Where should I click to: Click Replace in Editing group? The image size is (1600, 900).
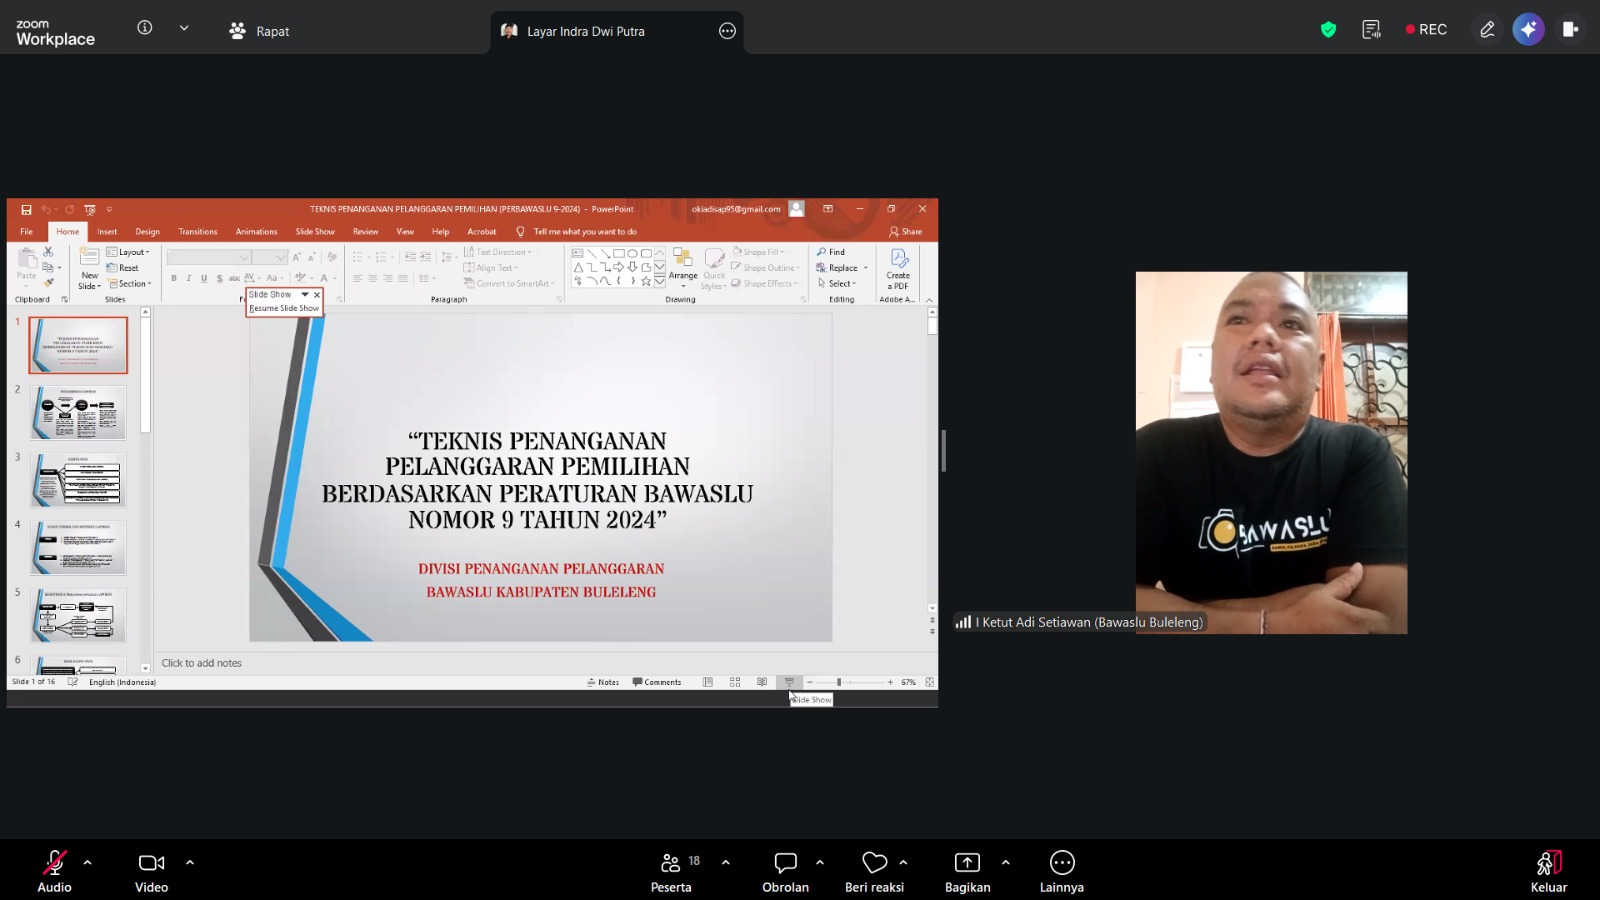coord(842,268)
